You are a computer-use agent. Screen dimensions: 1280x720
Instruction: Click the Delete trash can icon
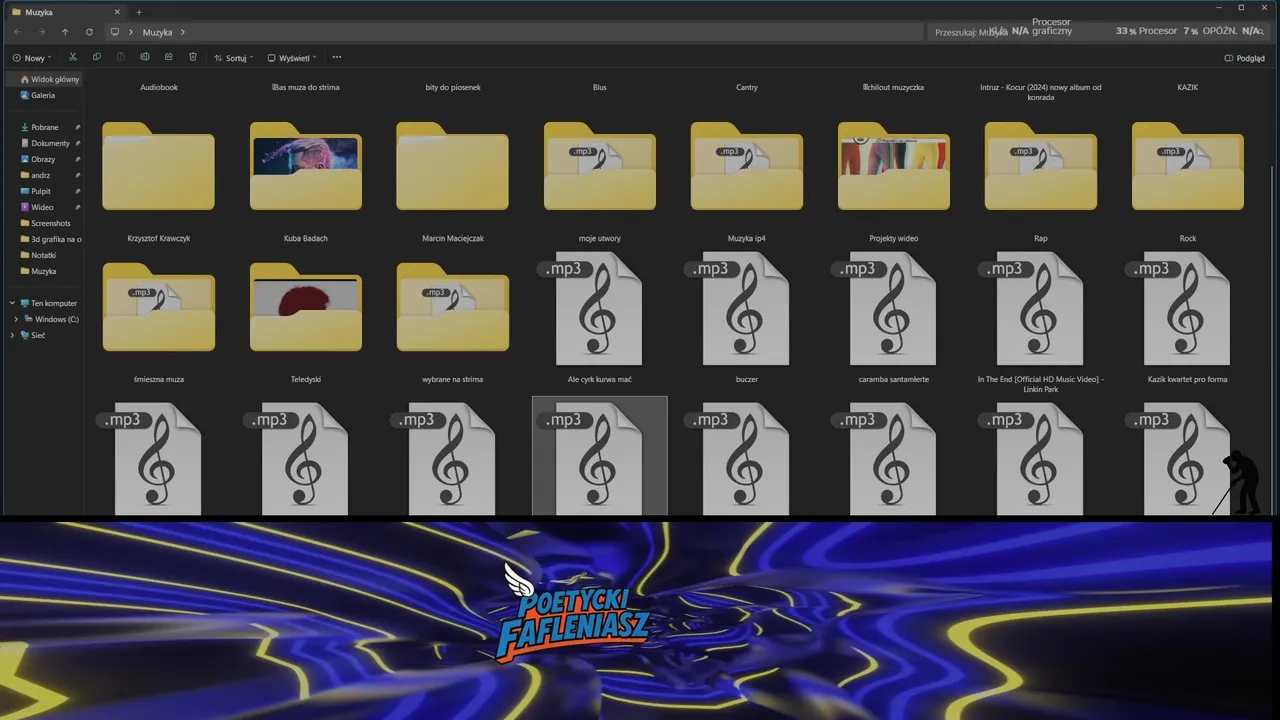(x=193, y=57)
